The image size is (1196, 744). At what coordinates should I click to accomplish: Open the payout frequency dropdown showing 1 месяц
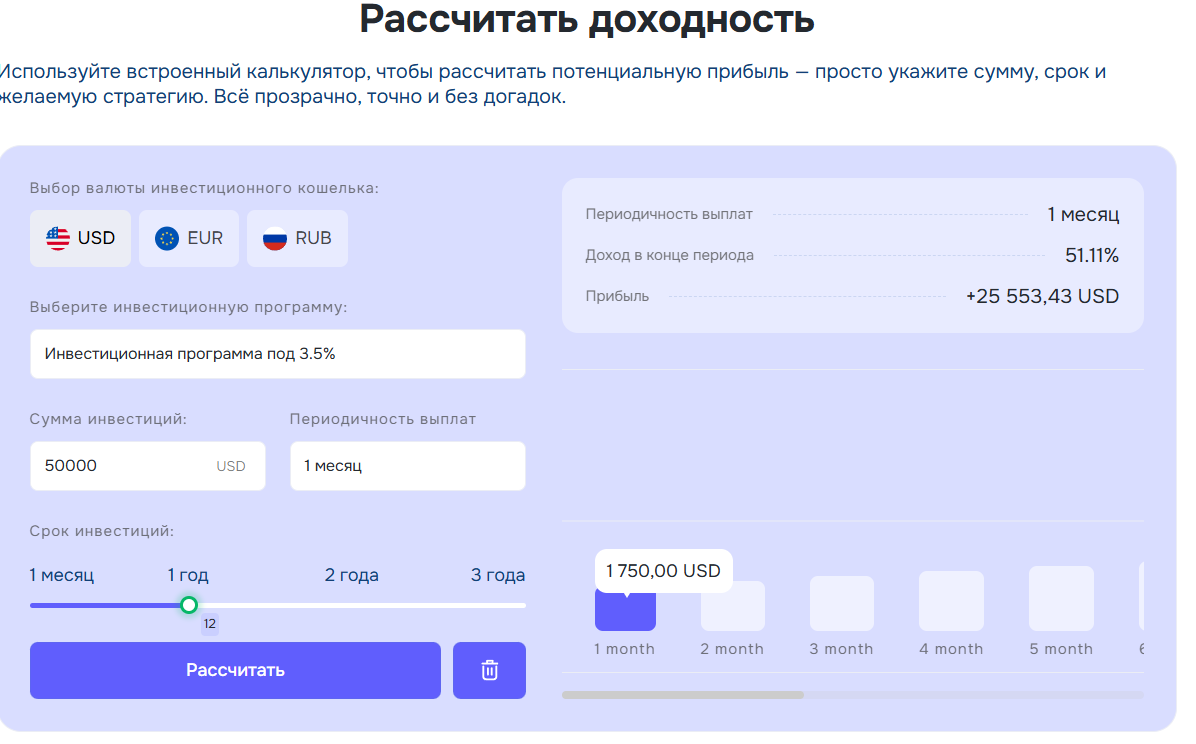pos(407,465)
